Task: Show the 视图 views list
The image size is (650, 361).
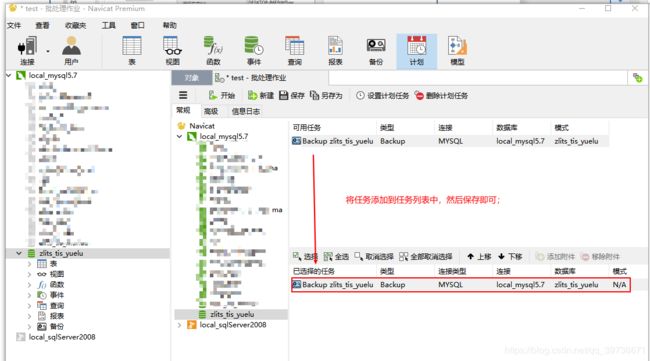Action: (x=172, y=51)
